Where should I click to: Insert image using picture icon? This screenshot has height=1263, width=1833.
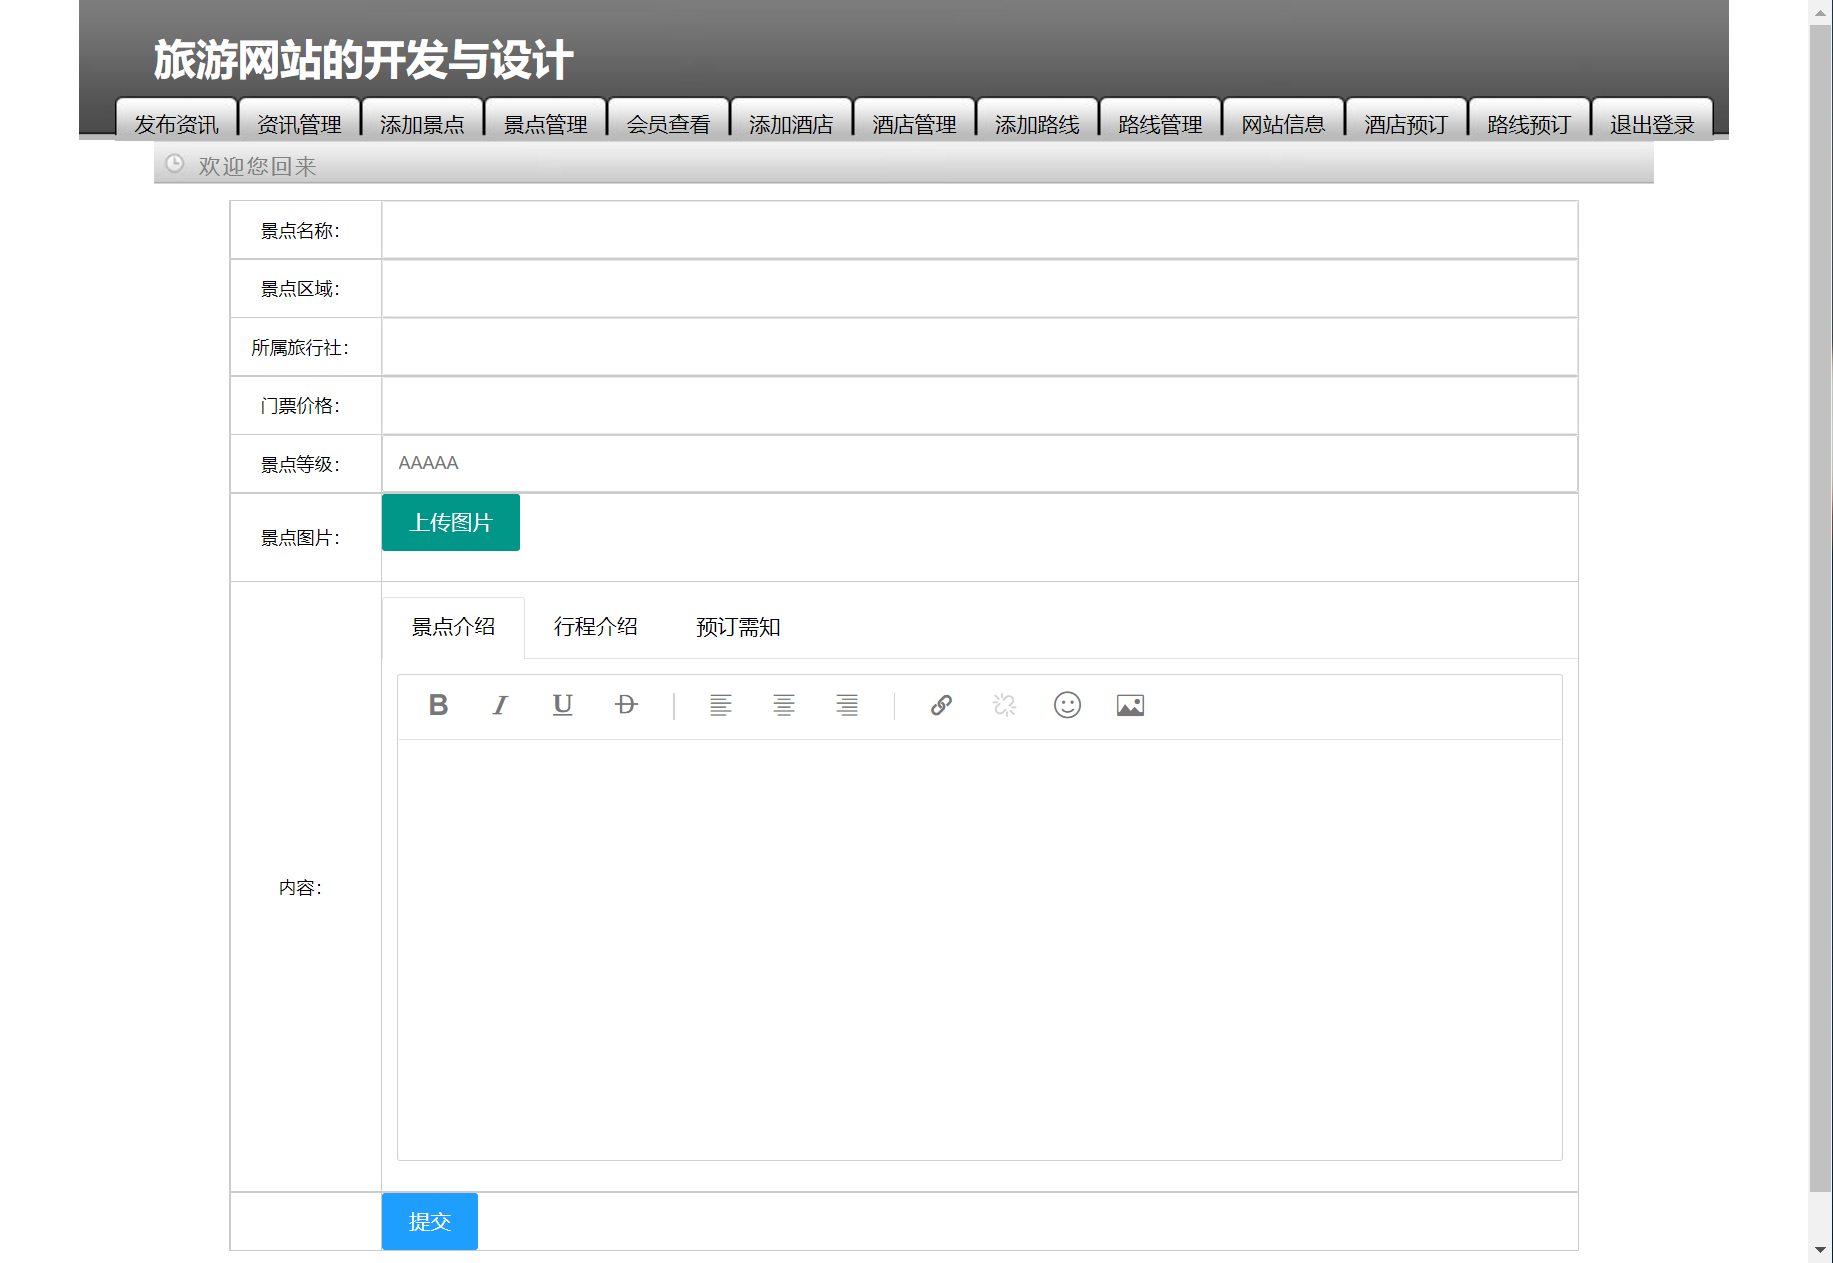pos(1130,705)
